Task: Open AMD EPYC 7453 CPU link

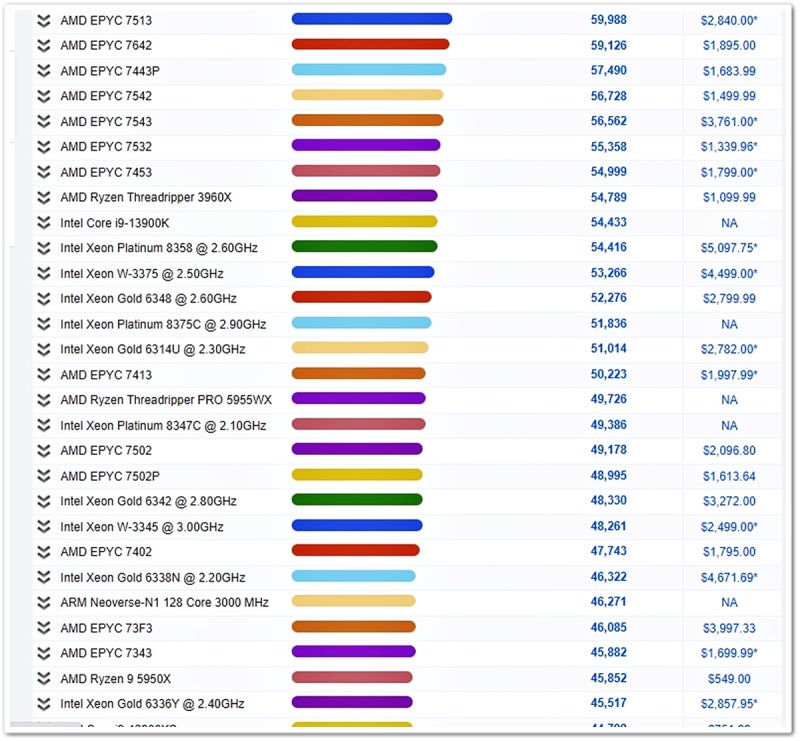Action: (x=106, y=172)
